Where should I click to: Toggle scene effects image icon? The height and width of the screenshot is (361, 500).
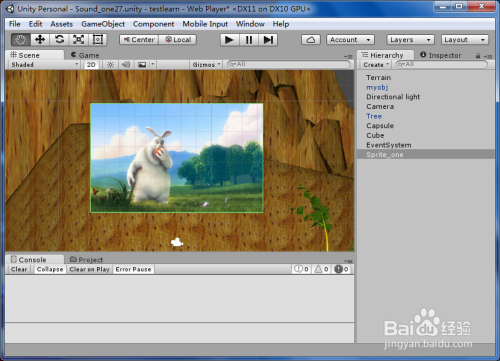coord(142,65)
